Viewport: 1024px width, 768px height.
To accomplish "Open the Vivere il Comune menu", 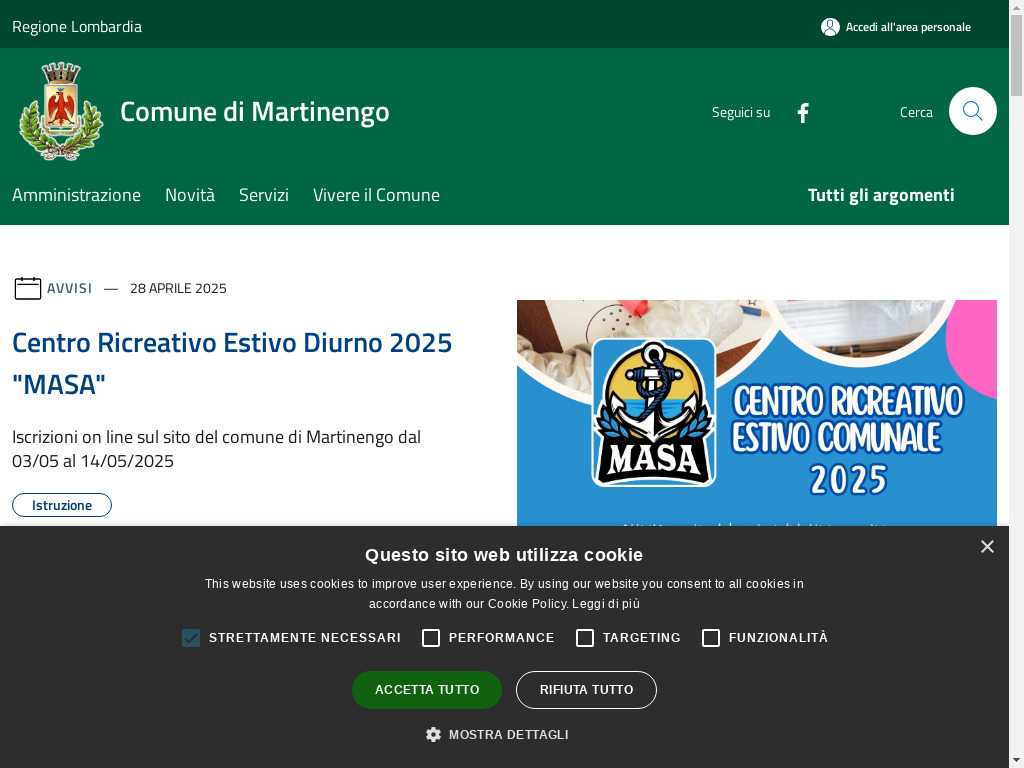I will 376,195.
